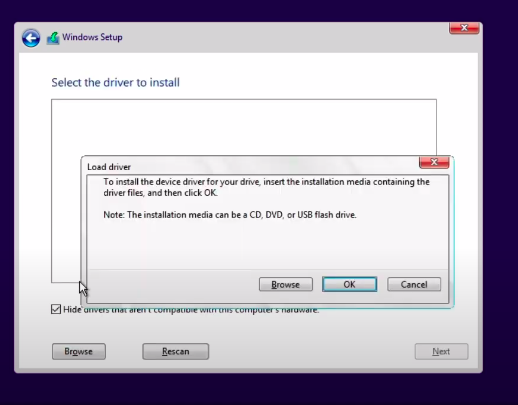
Task: Close the Windows Setup window with red X
Action: tap(464, 28)
